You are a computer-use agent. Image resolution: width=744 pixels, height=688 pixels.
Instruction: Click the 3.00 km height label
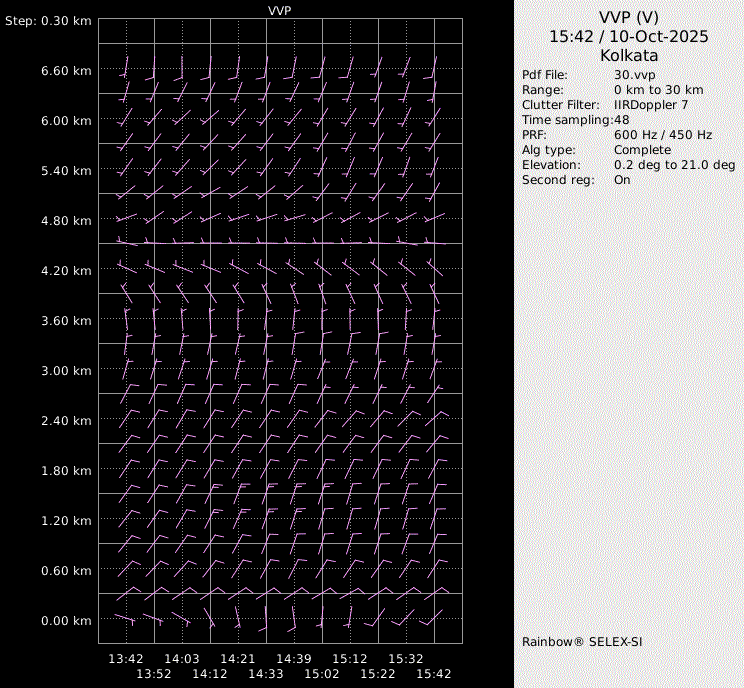tap(66, 371)
